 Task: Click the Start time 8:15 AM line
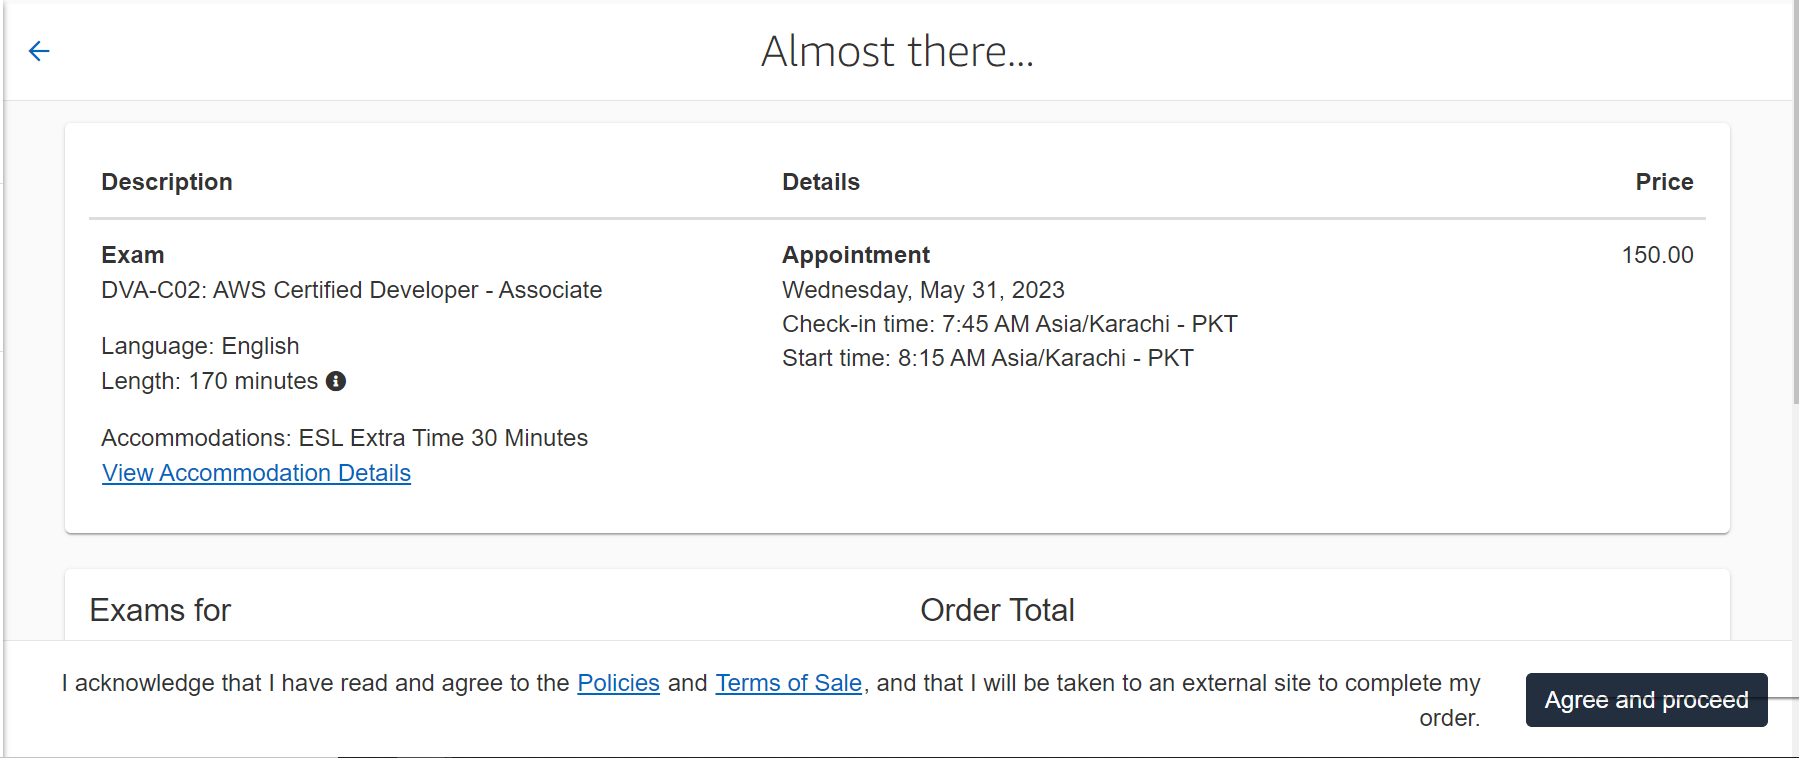point(988,358)
